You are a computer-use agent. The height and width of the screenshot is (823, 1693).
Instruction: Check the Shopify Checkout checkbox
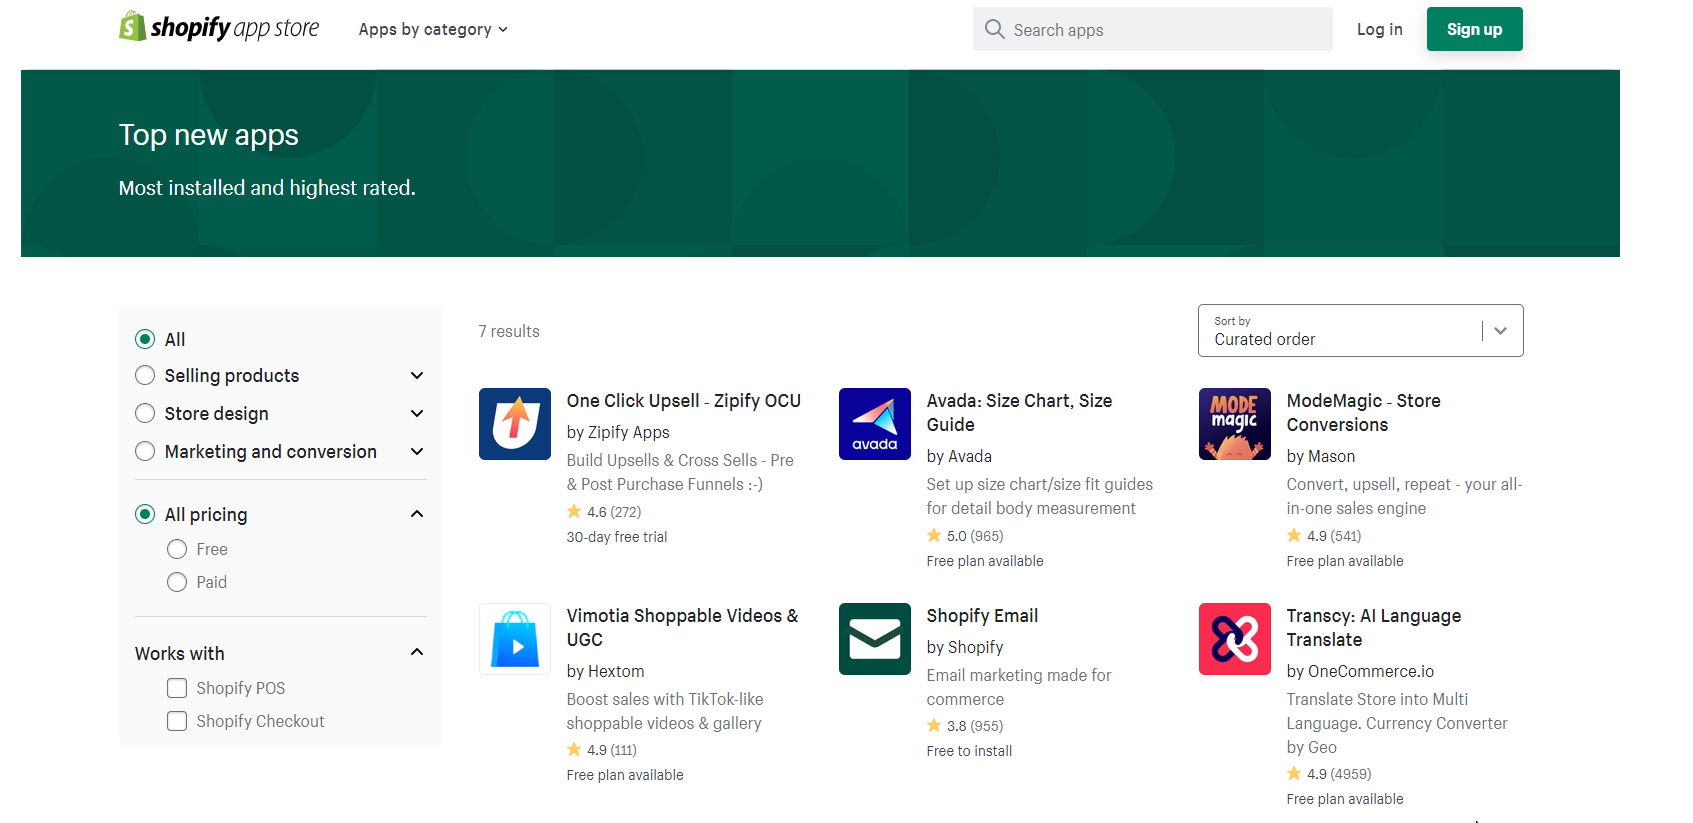177,721
